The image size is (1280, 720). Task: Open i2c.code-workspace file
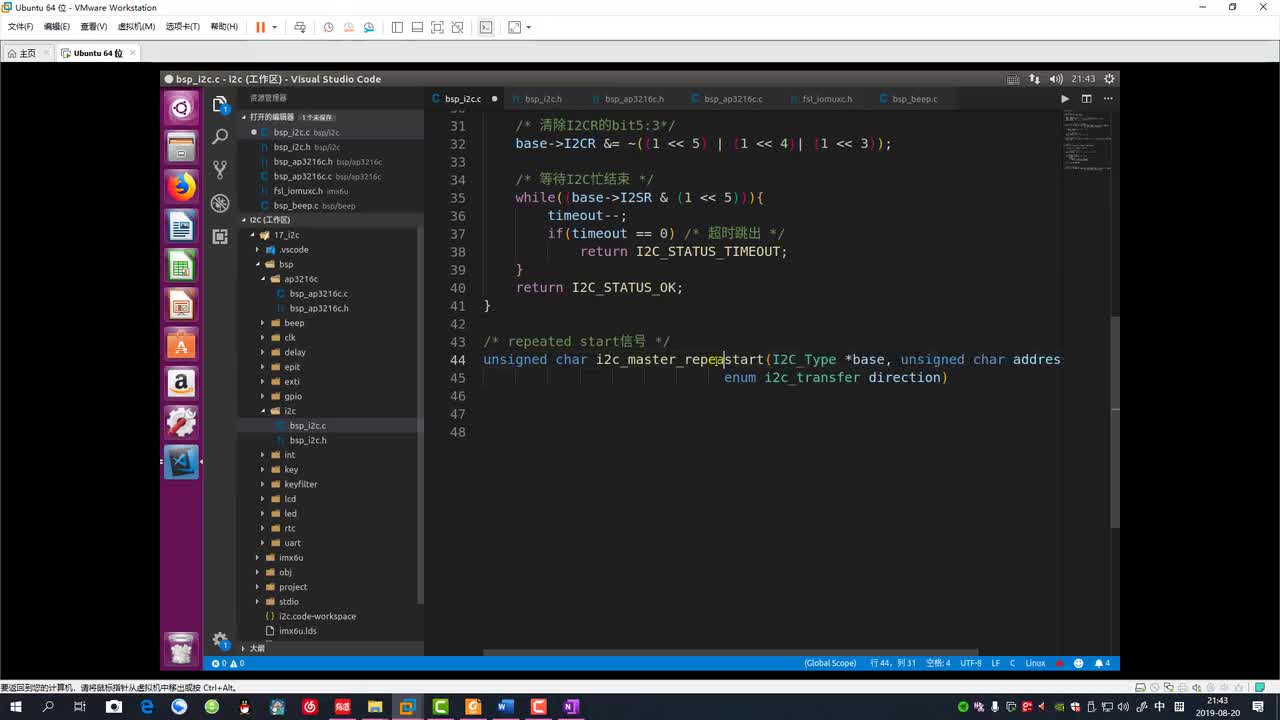317,616
